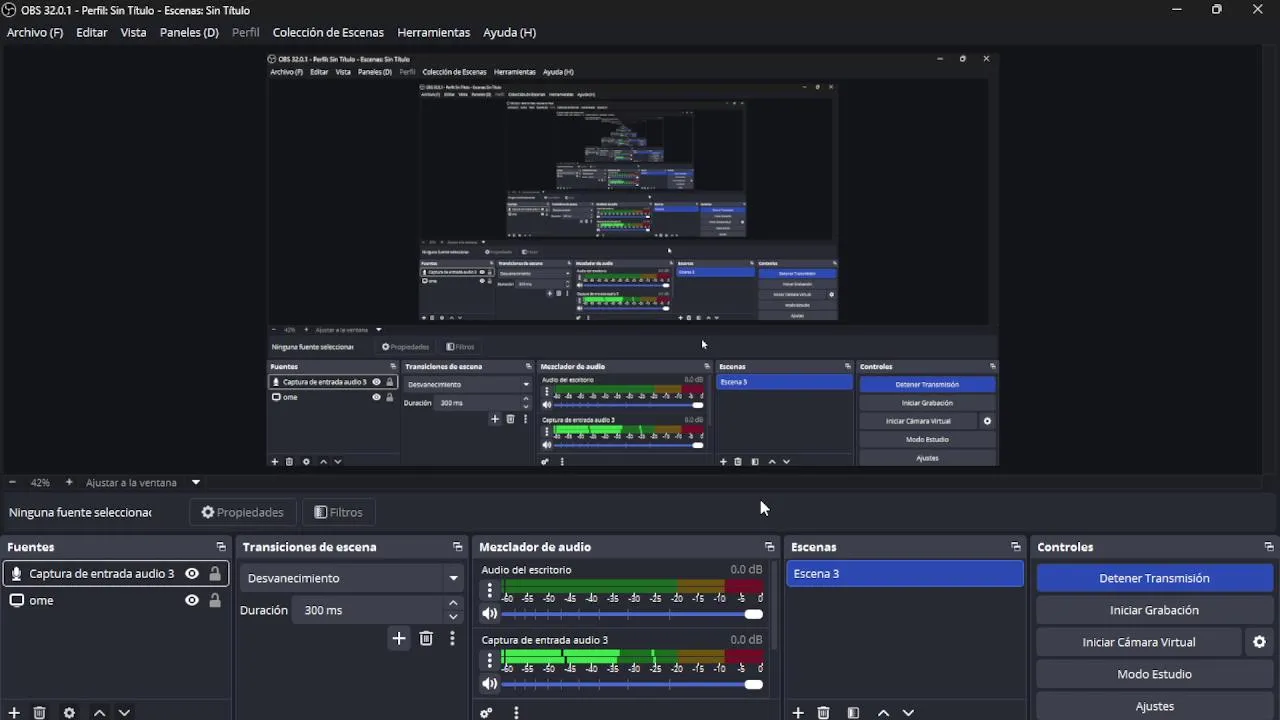Open the Desvanecimiento transition dropdown
Image resolution: width=1280 pixels, height=720 pixels.
pyautogui.click(x=353, y=578)
